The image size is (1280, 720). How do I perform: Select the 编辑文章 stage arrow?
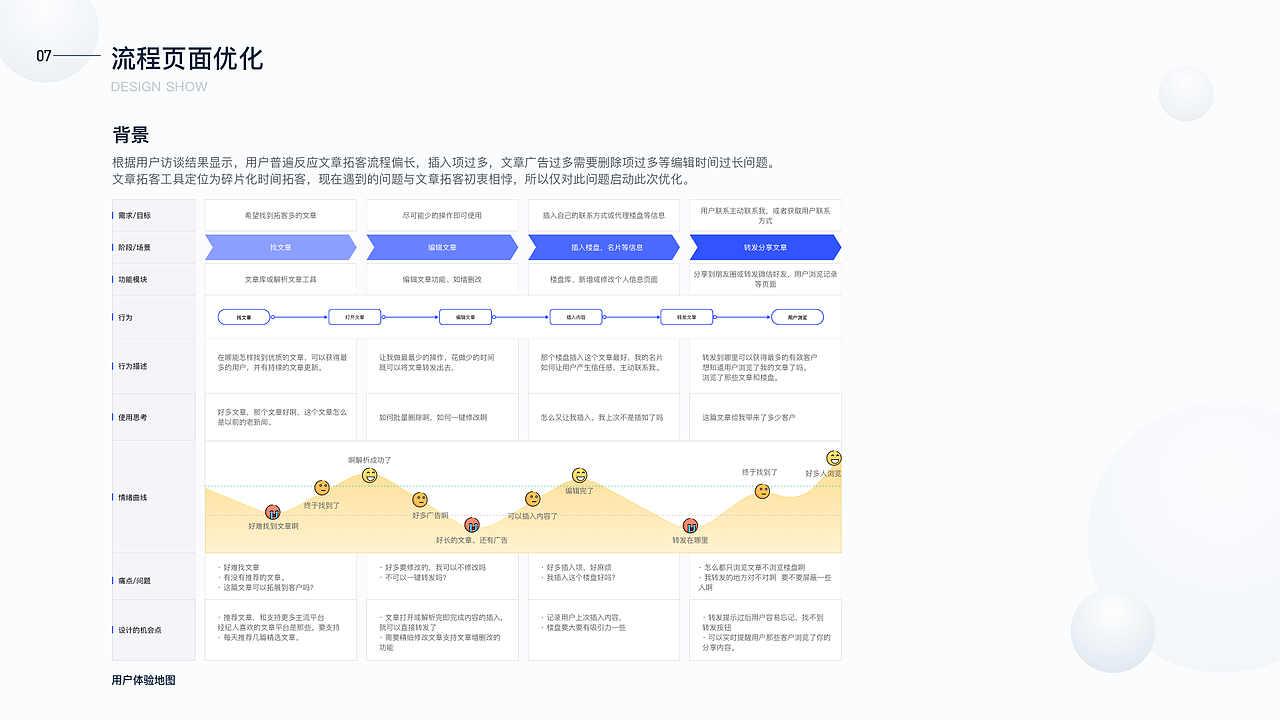tap(442, 247)
